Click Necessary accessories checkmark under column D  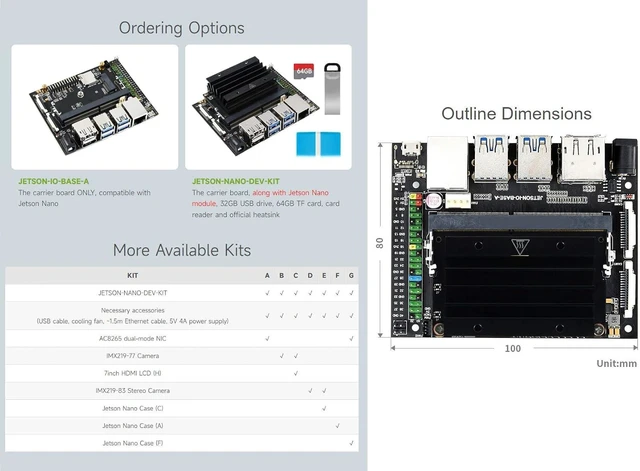pyautogui.click(x=310, y=315)
